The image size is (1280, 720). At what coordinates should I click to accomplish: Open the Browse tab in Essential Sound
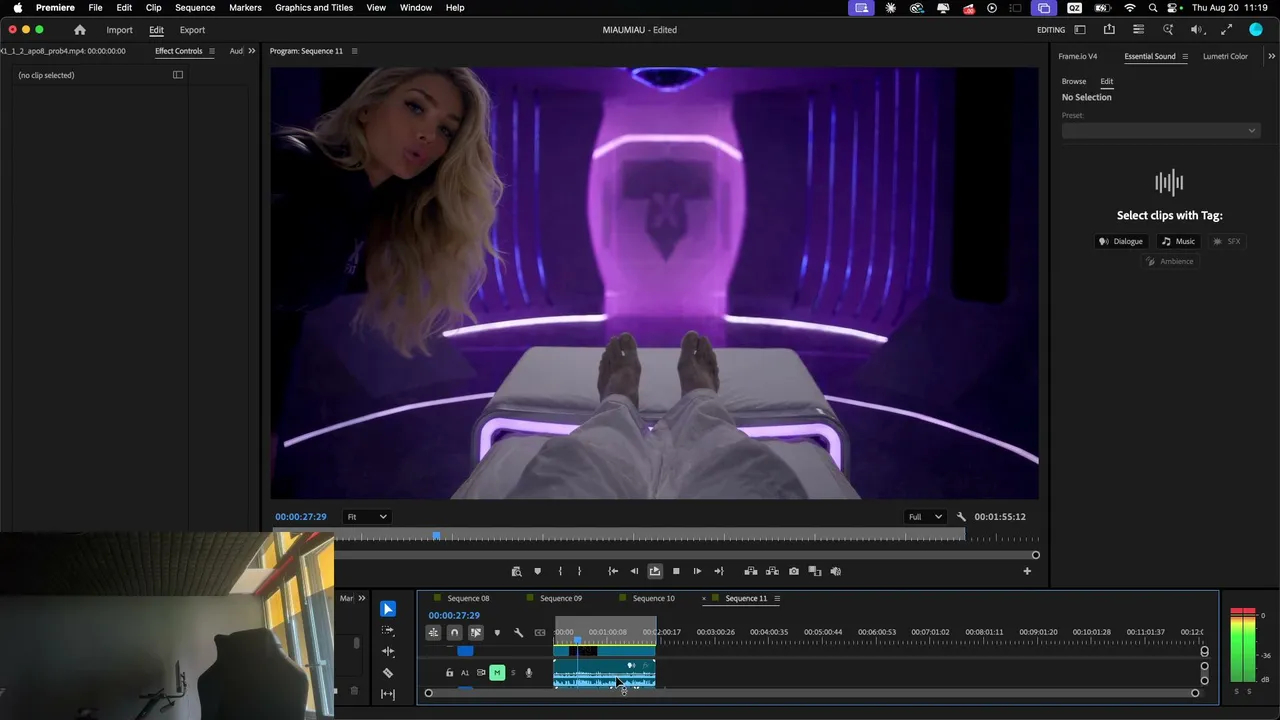1074,81
